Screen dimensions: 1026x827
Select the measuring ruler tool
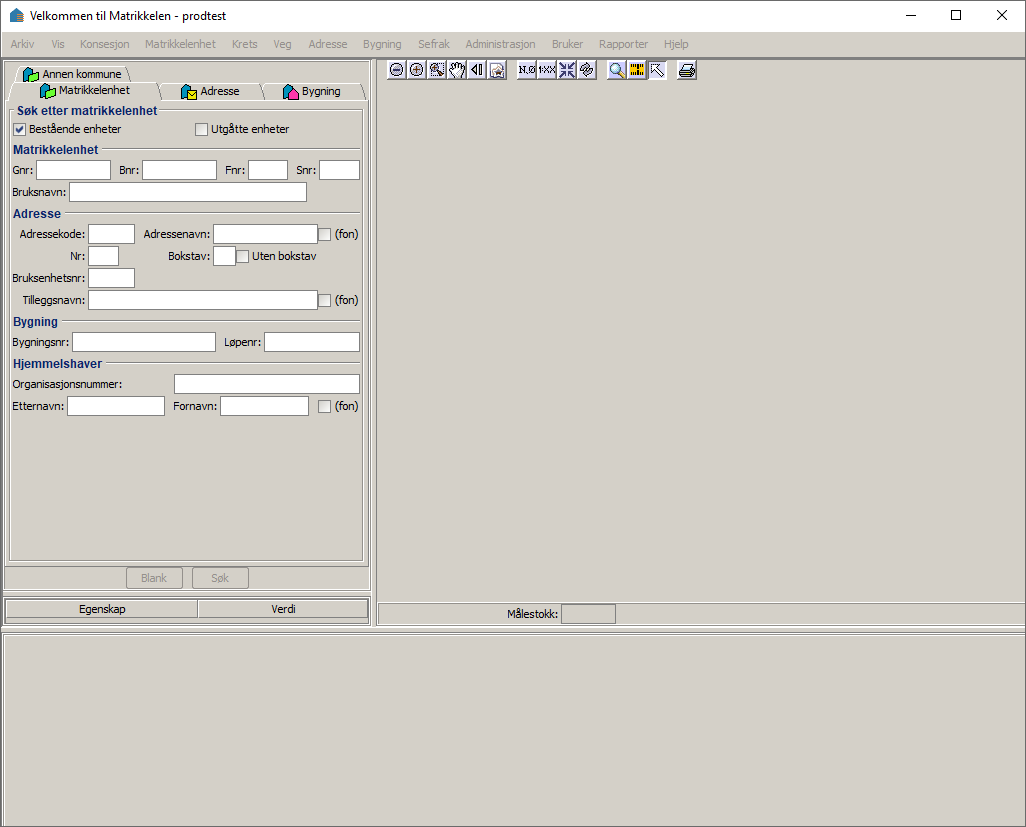coord(637,70)
